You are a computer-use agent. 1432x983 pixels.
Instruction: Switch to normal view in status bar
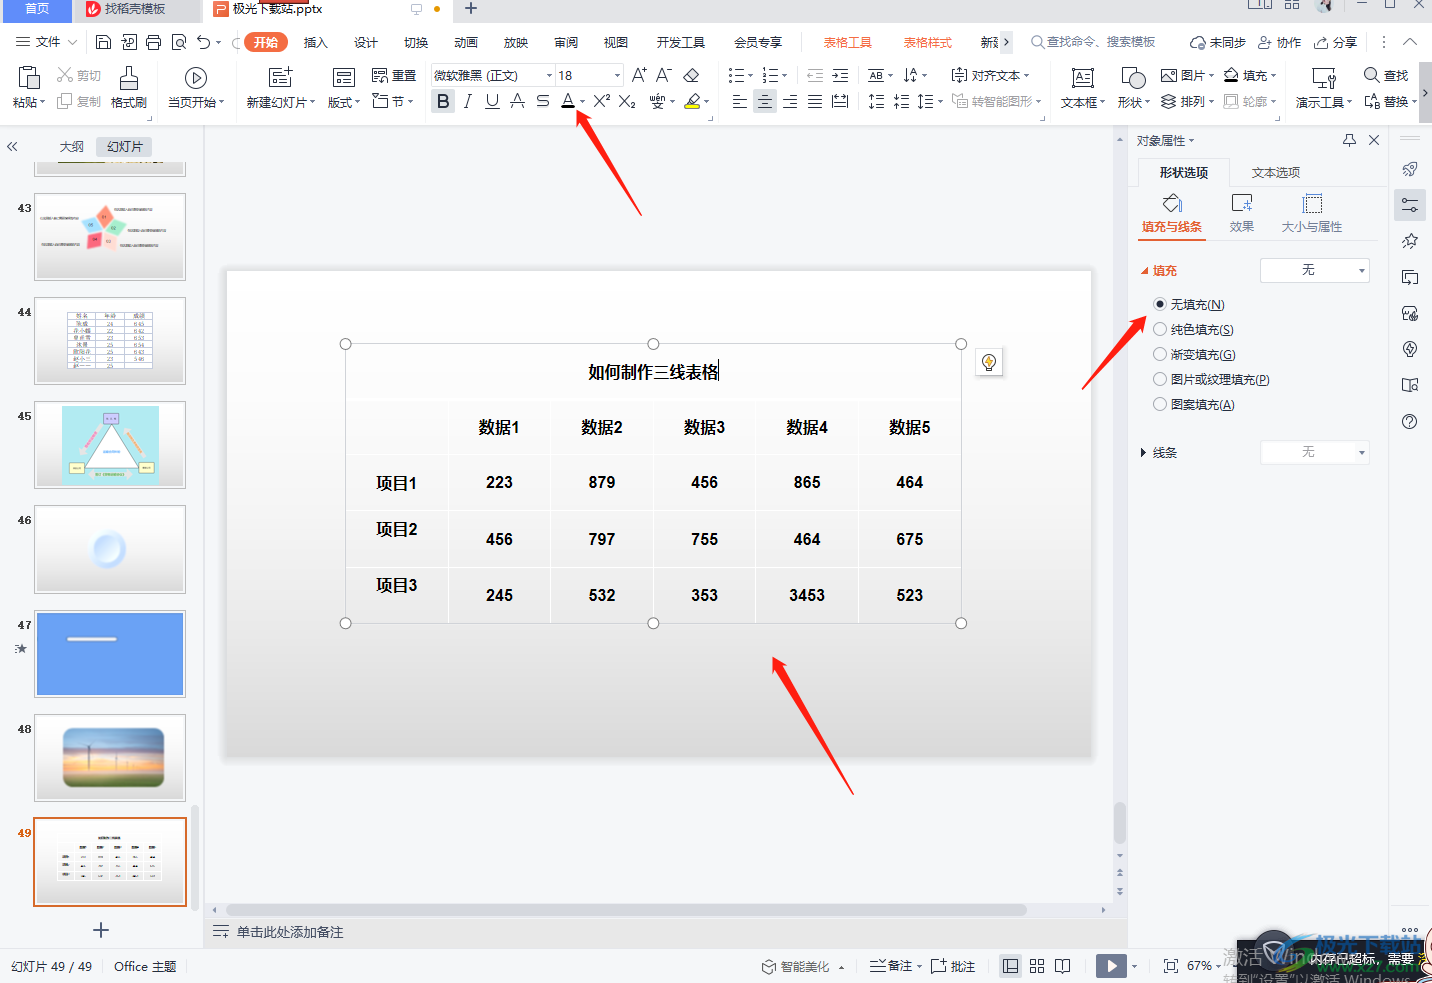pos(1011,966)
